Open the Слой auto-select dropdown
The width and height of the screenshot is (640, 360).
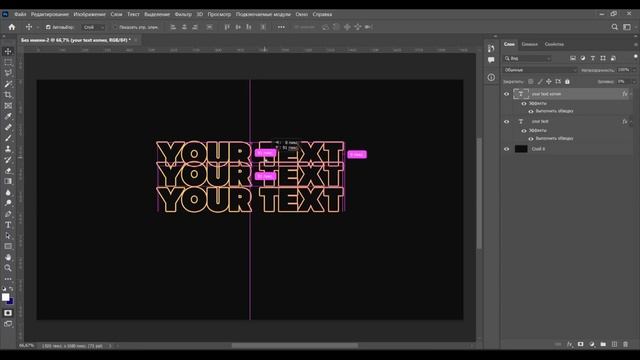click(93, 27)
